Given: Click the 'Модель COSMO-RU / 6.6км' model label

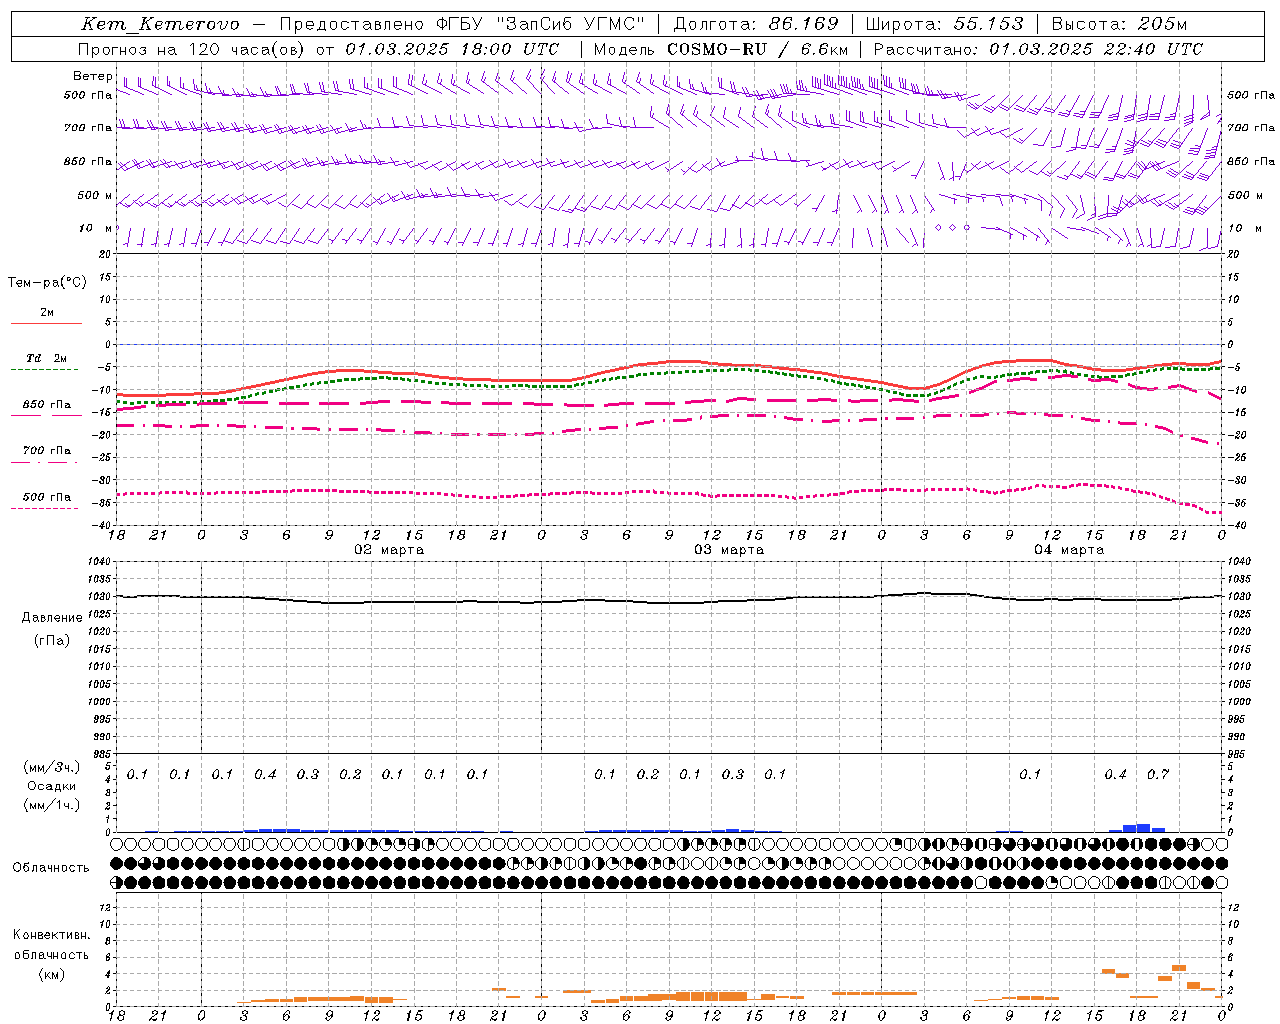Looking at the screenshot, I should tap(721, 49).
